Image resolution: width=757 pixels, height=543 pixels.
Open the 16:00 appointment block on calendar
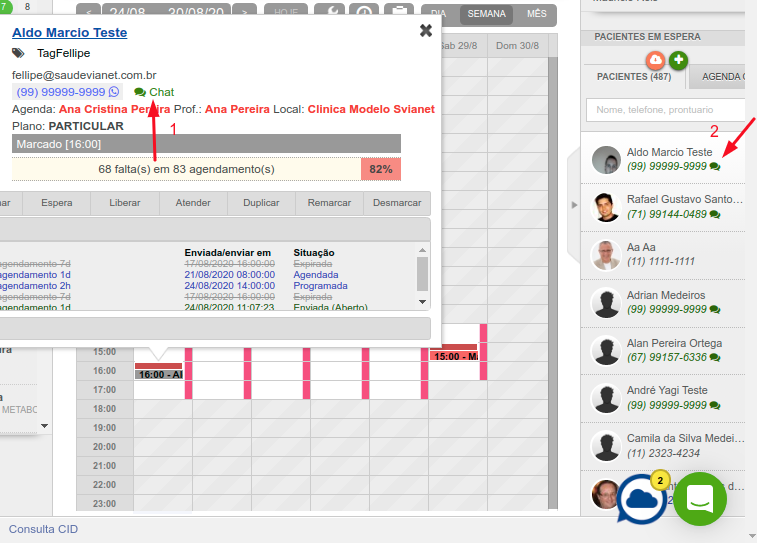pos(159,371)
